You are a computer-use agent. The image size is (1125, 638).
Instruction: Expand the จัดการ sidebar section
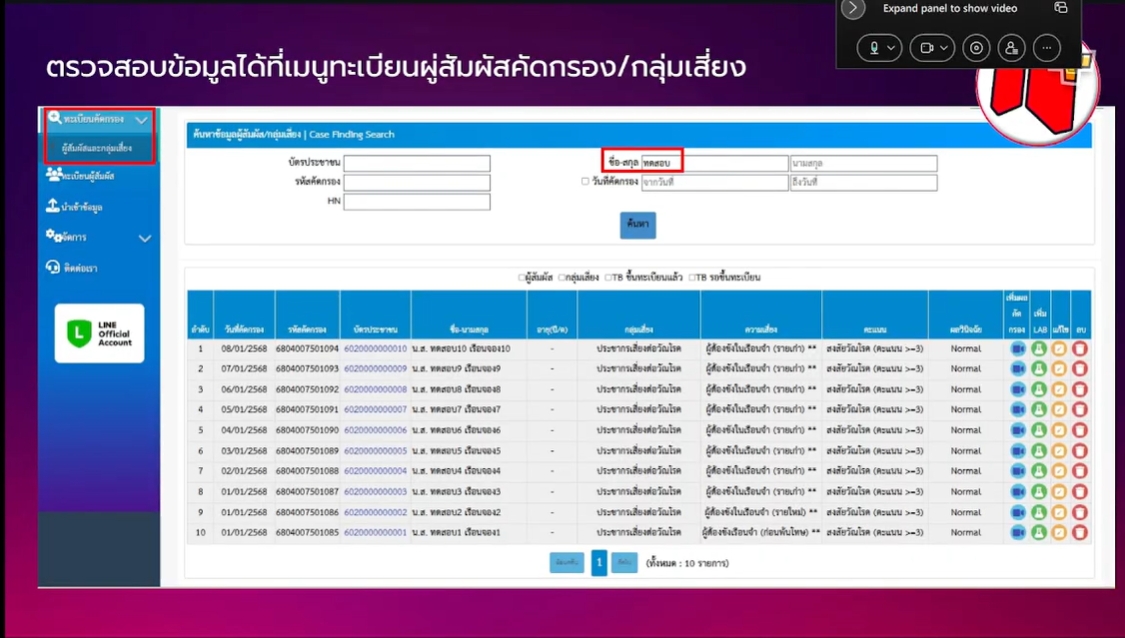145,237
